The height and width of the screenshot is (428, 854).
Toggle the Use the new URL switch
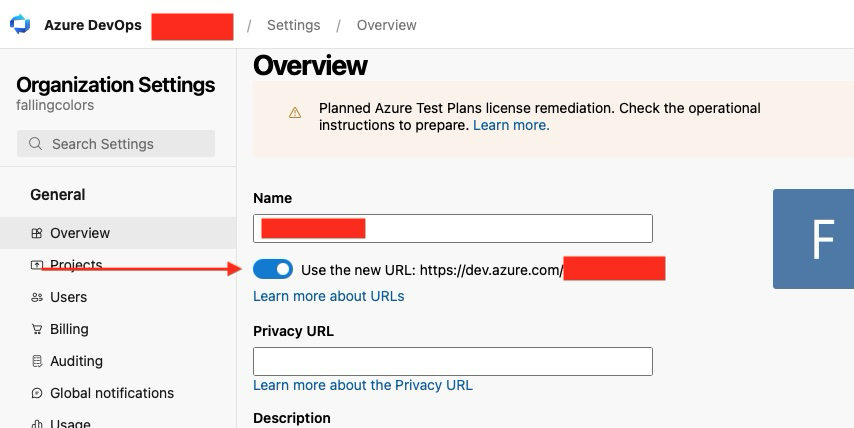click(273, 269)
